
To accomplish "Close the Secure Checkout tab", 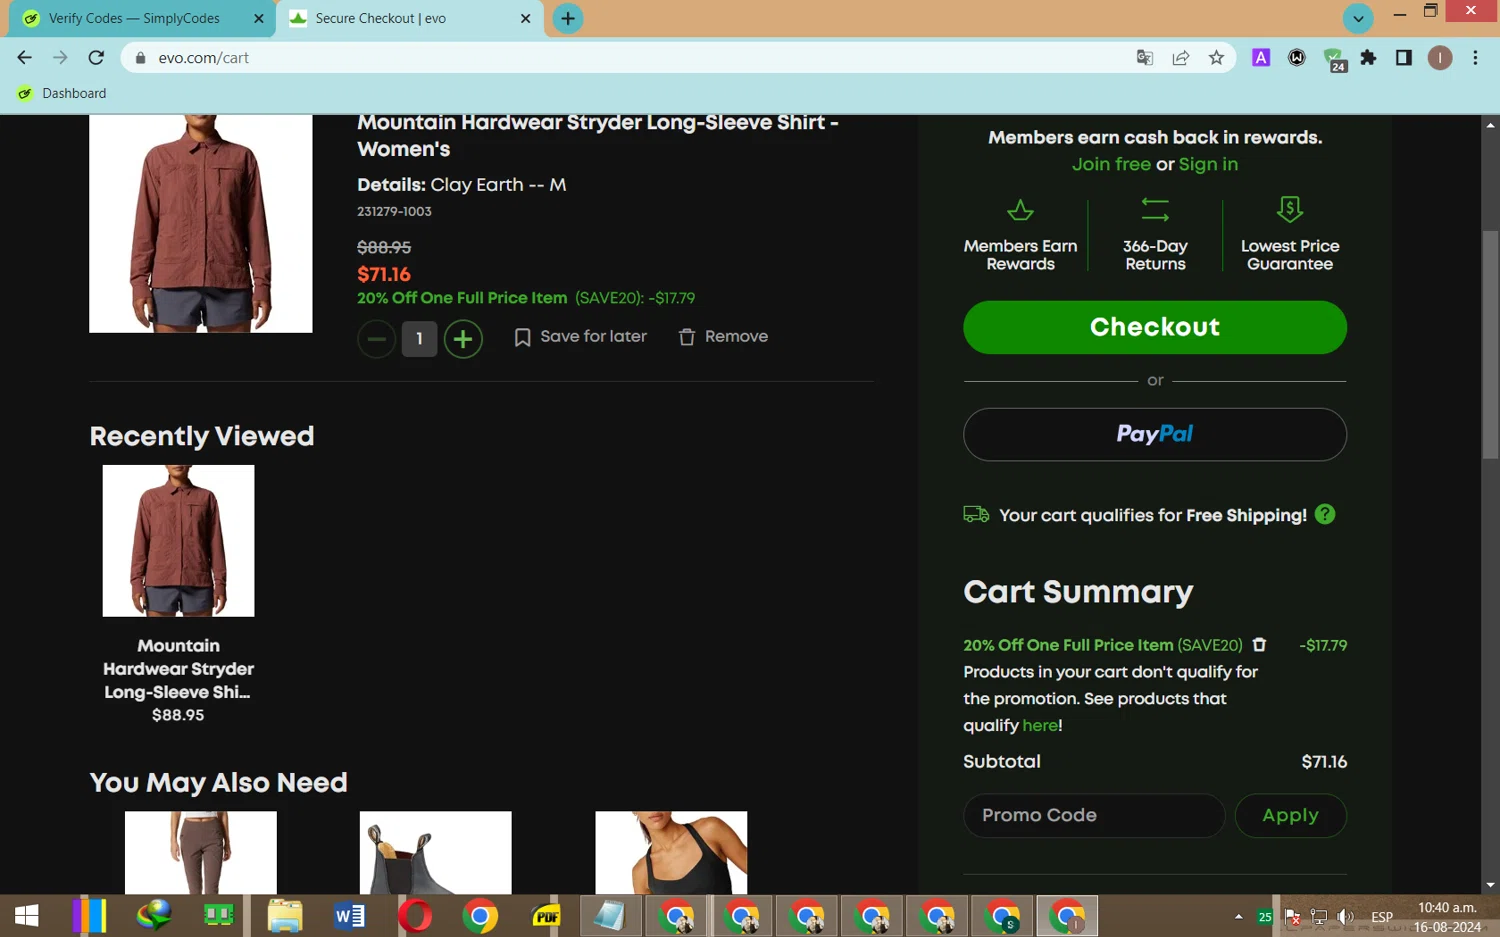I will [x=525, y=18].
